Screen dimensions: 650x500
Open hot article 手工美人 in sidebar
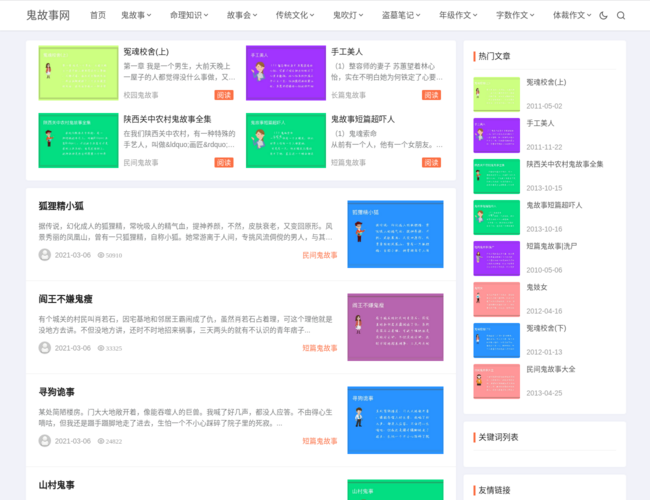click(540, 123)
